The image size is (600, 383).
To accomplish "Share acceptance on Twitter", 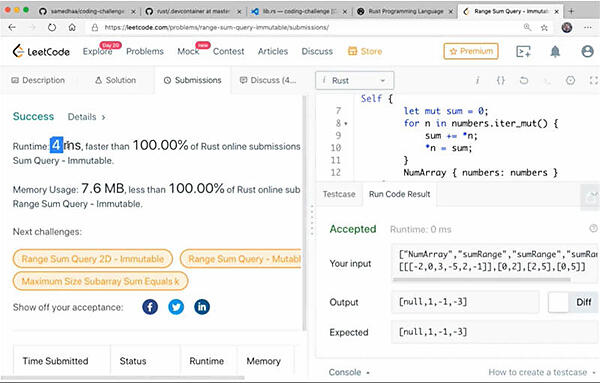I will coord(176,307).
